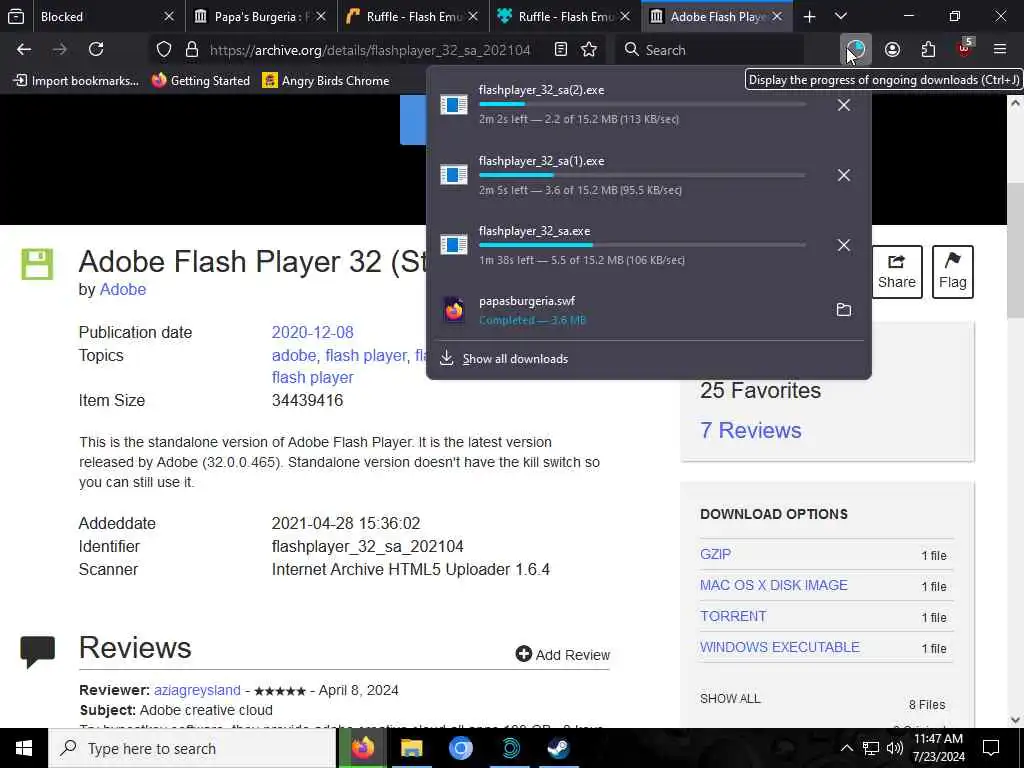
Task: Click the green floppy disk software icon
Action: [x=37, y=264]
